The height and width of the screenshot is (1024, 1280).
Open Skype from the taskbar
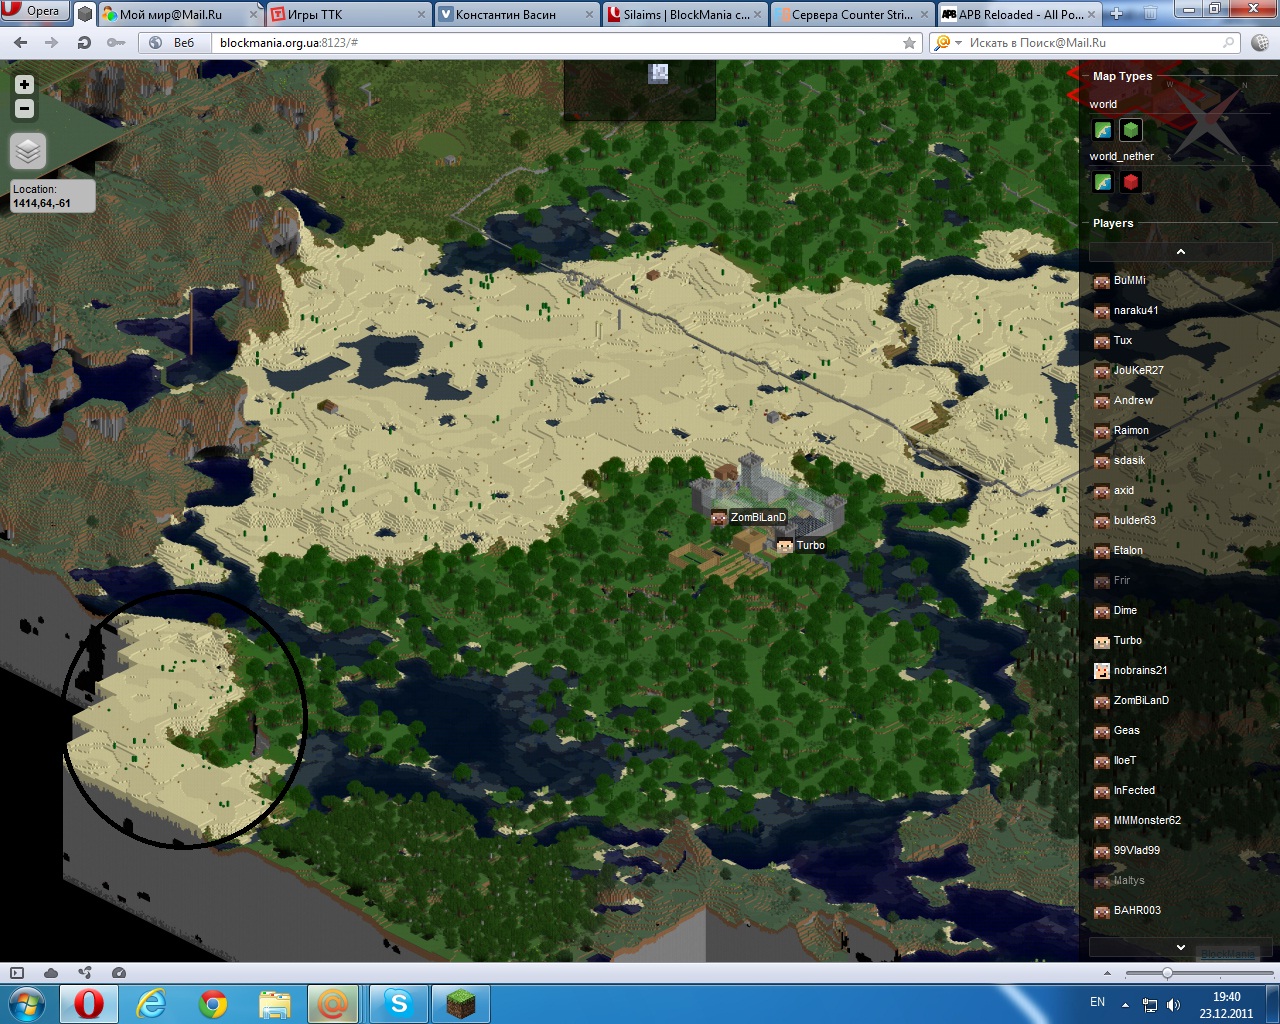coord(399,1003)
